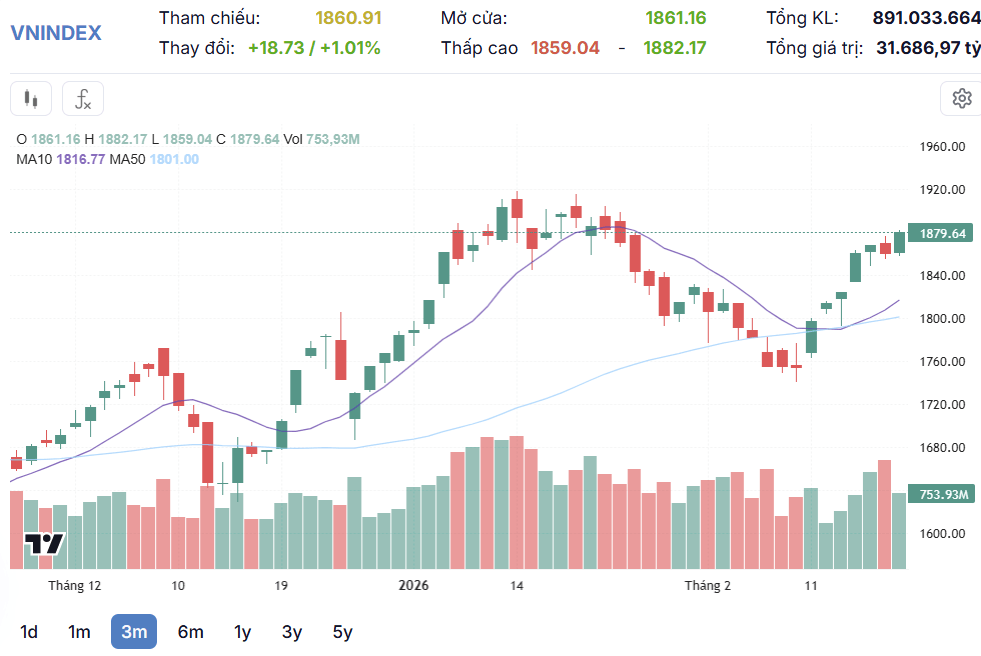981x656 pixels.
Task: Click the 1960.00 price axis label
Action: (942, 147)
